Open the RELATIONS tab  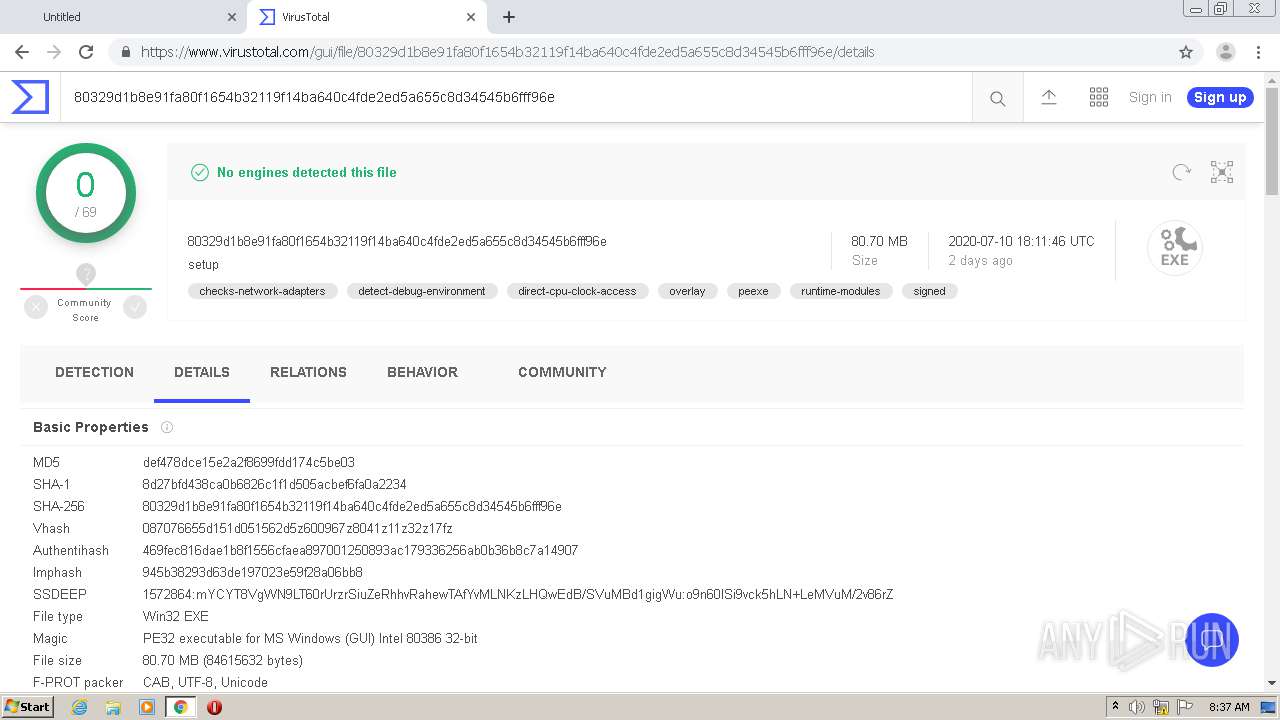pos(308,372)
